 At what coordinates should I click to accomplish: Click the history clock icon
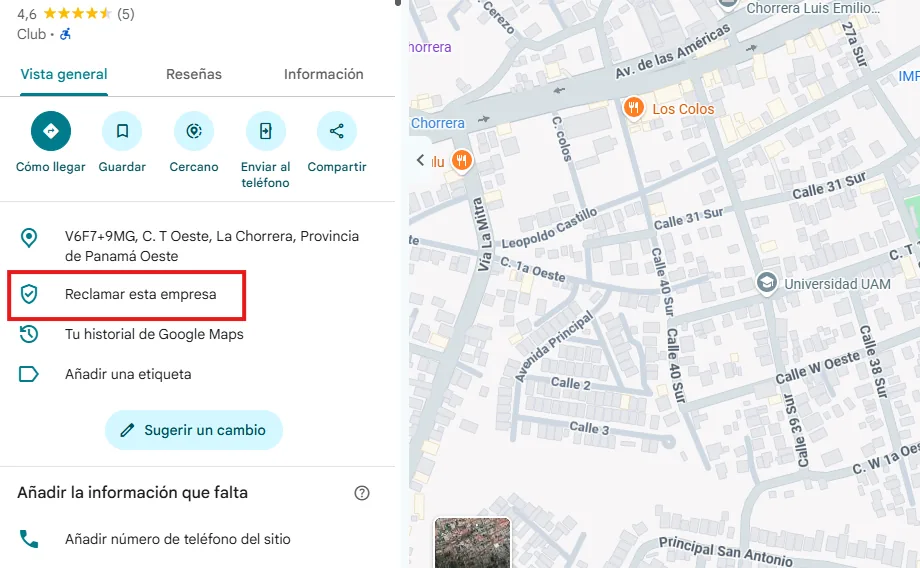[29, 334]
